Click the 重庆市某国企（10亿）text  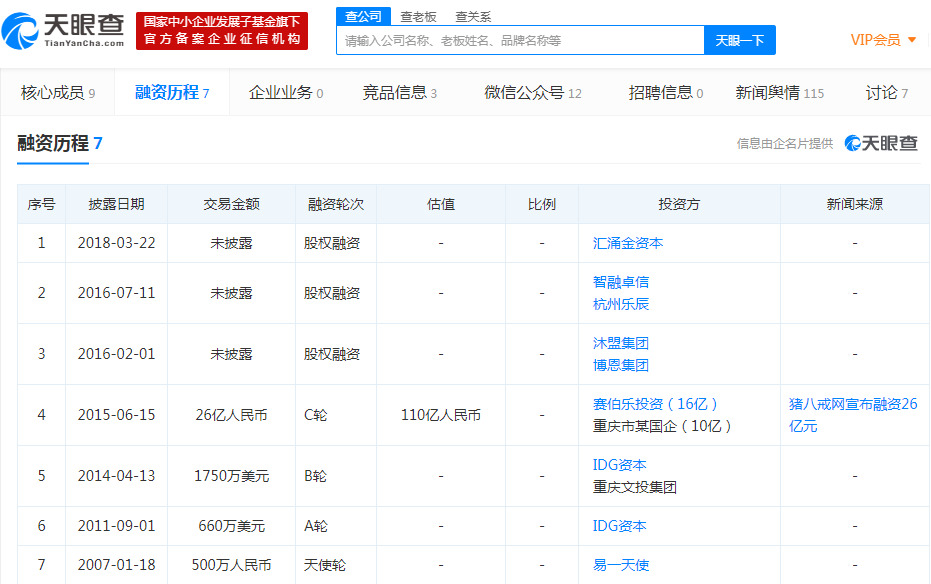662,426
